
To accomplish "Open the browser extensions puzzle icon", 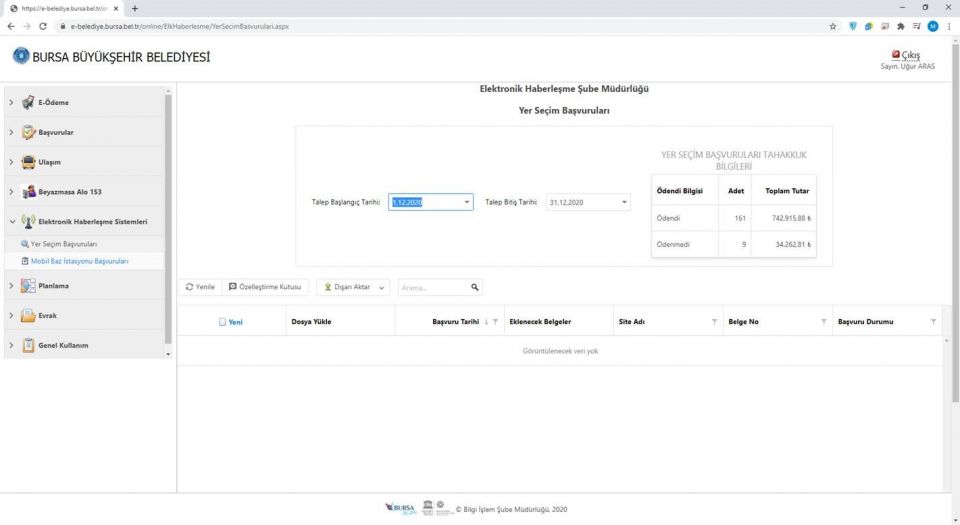I will pos(901,26).
